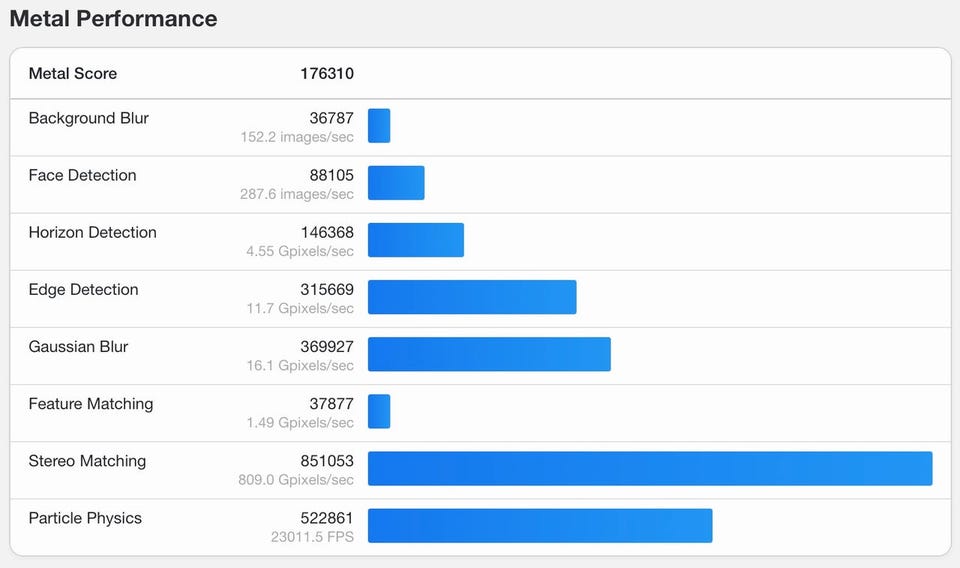960x568 pixels.
Task: Click the Background Blur score bar
Action: [x=379, y=125]
